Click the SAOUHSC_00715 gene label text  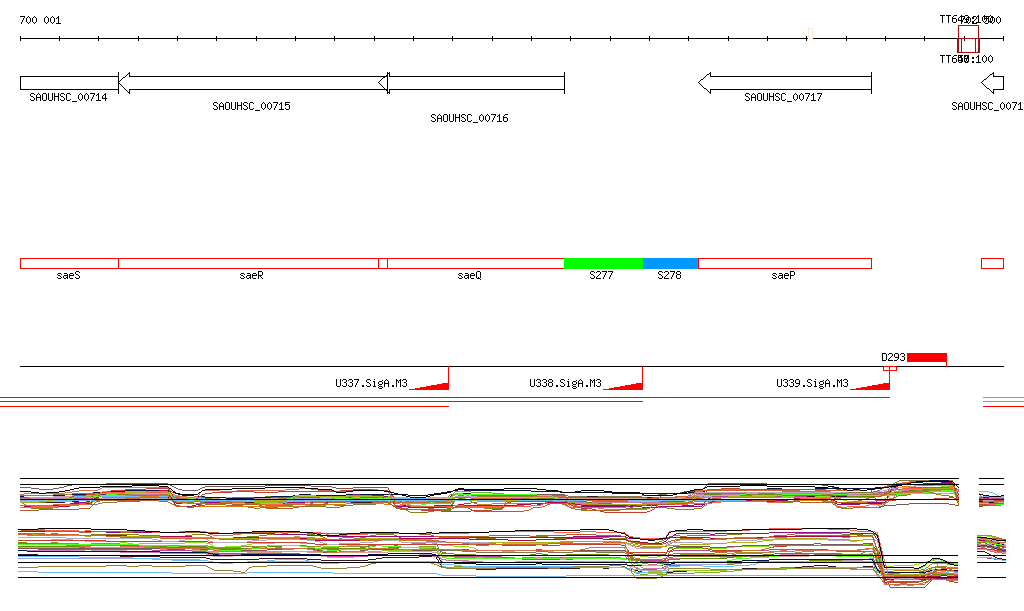pyautogui.click(x=251, y=106)
